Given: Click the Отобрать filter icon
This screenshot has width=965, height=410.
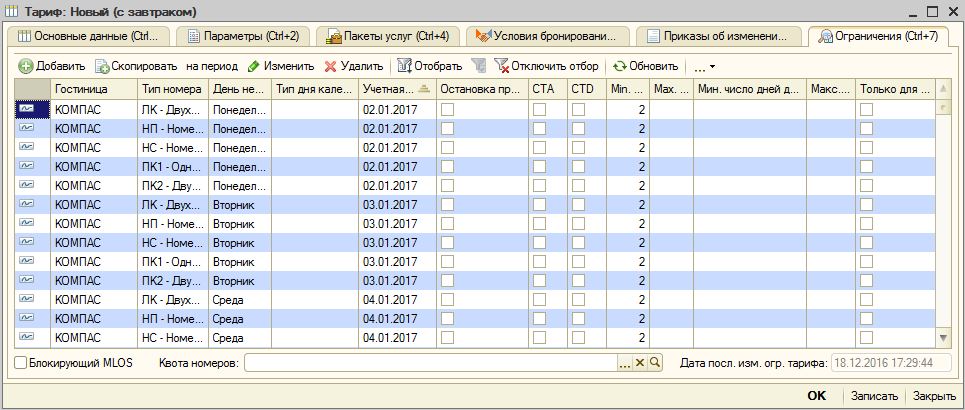Looking at the screenshot, I should [404, 66].
